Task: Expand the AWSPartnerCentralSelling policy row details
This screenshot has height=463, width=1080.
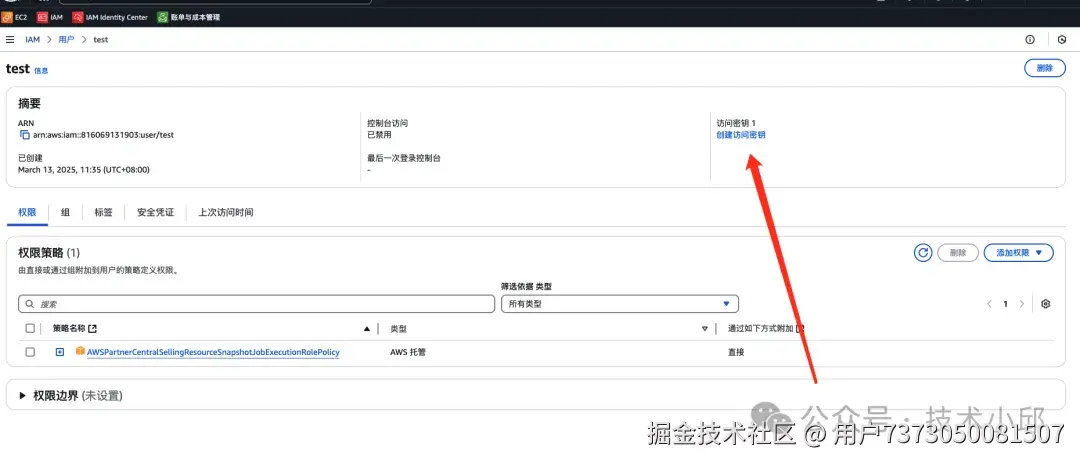Action: pos(60,352)
